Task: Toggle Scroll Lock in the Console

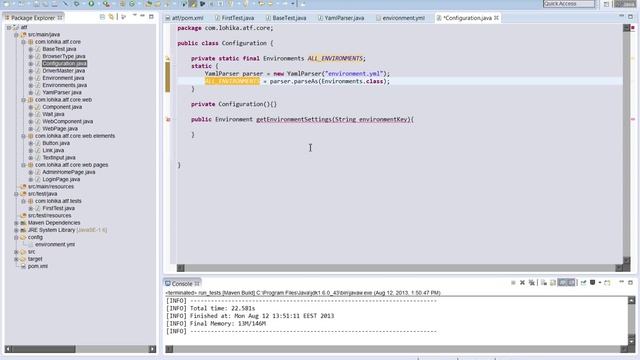Action: tap(553, 282)
